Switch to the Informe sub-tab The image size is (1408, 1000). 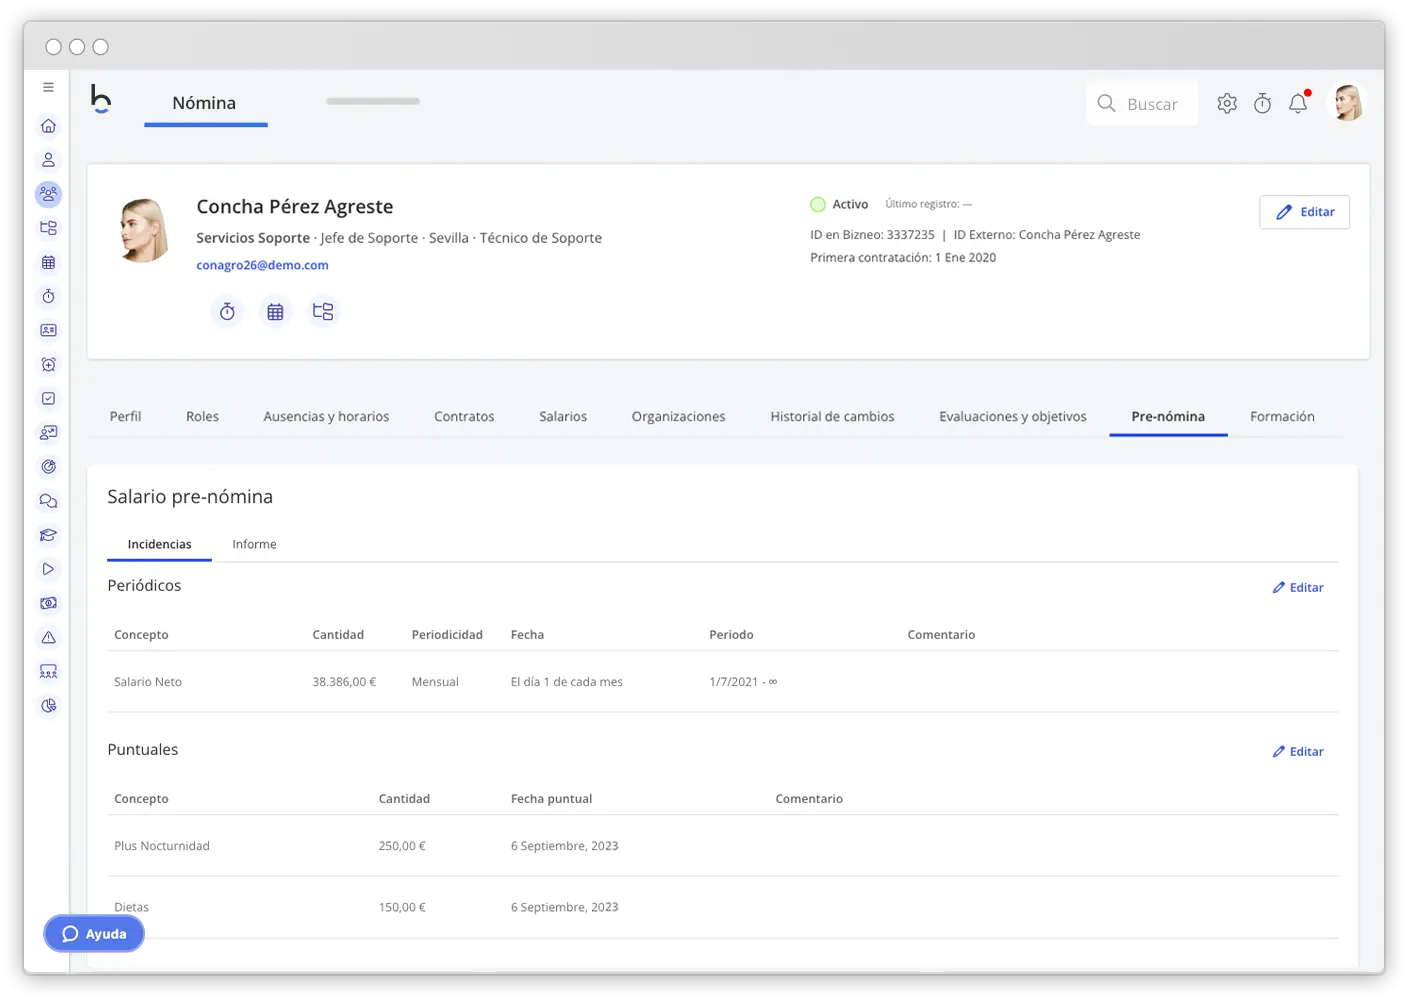(254, 544)
